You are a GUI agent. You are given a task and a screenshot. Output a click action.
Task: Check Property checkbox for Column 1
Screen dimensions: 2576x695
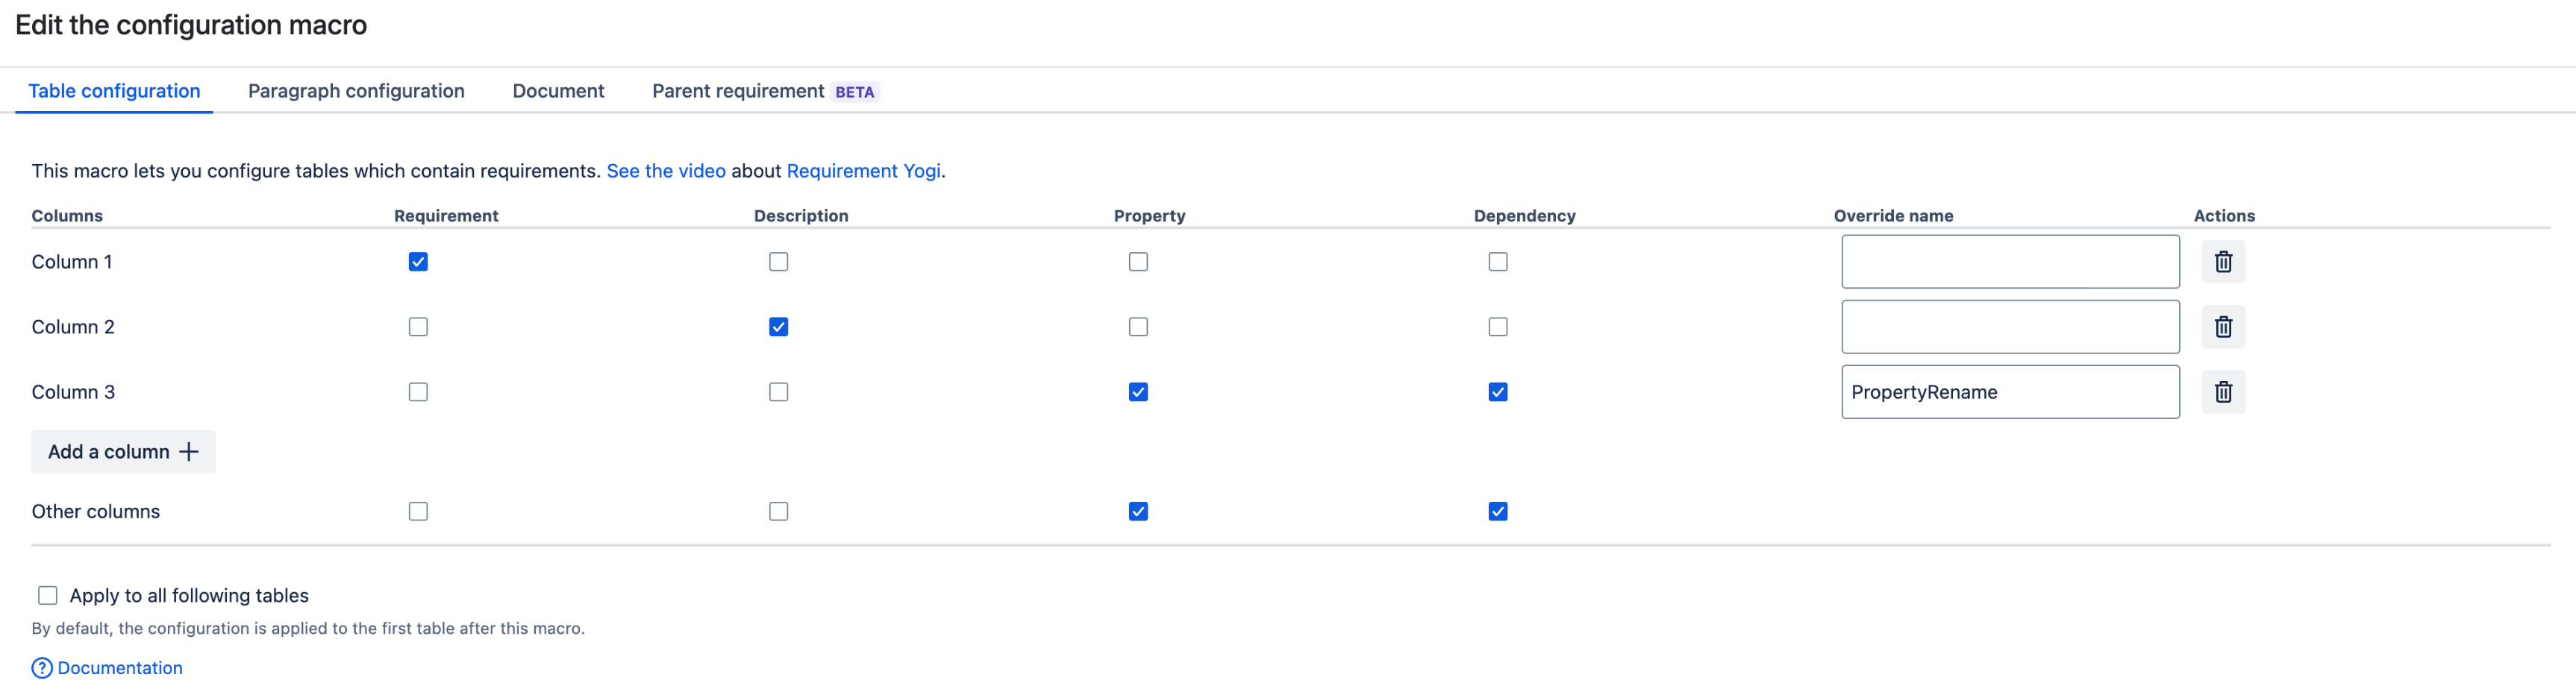pos(1138,262)
